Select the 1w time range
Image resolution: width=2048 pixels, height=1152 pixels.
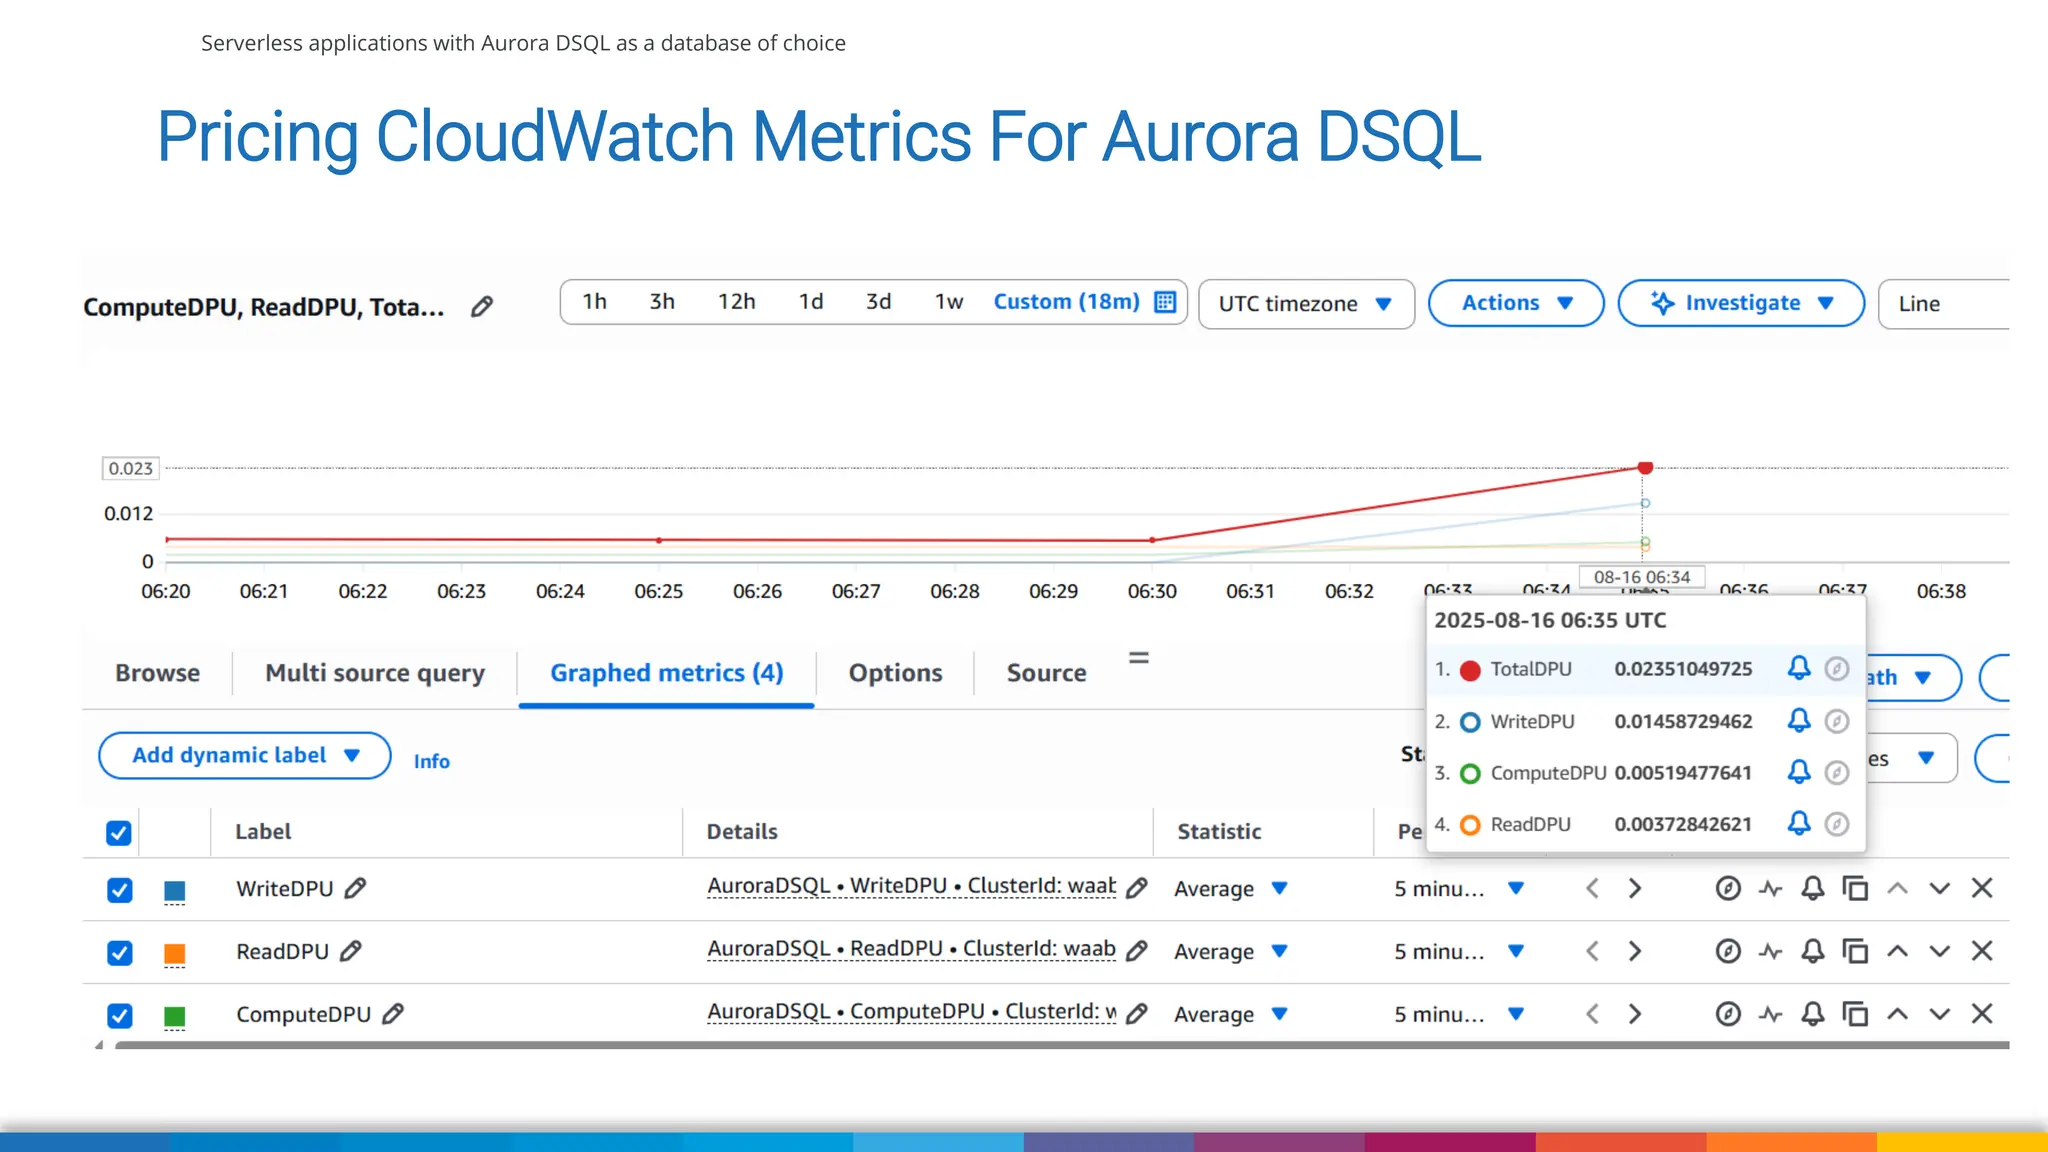tap(949, 302)
